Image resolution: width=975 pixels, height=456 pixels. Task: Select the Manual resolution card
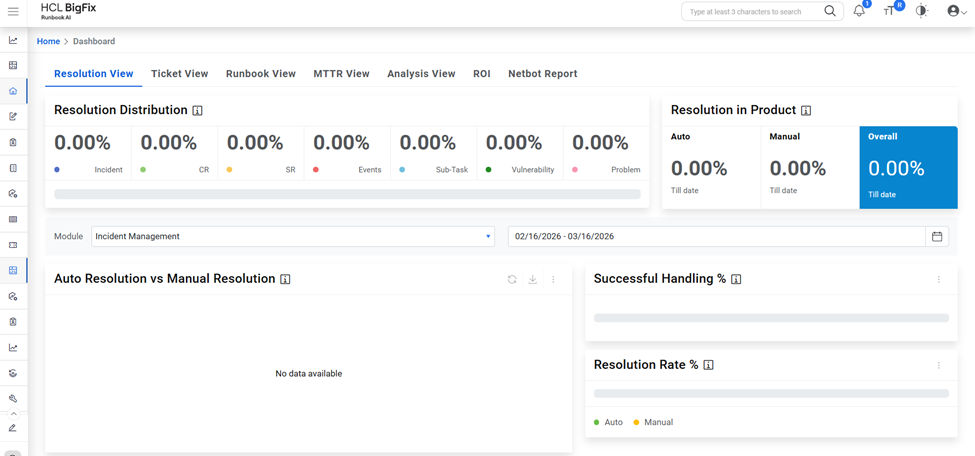point(810,167)
